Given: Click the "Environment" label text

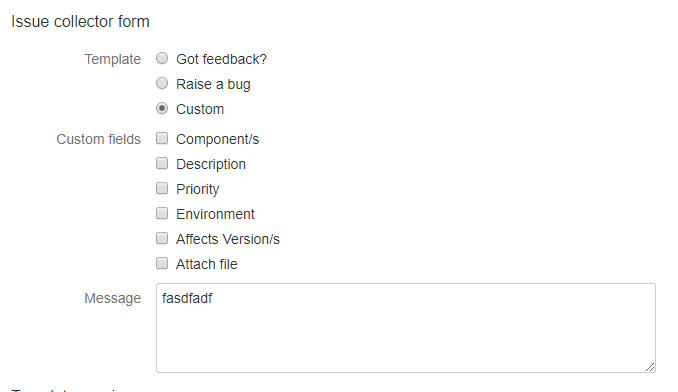Looking at the screenshot, I should pos(215,214).
